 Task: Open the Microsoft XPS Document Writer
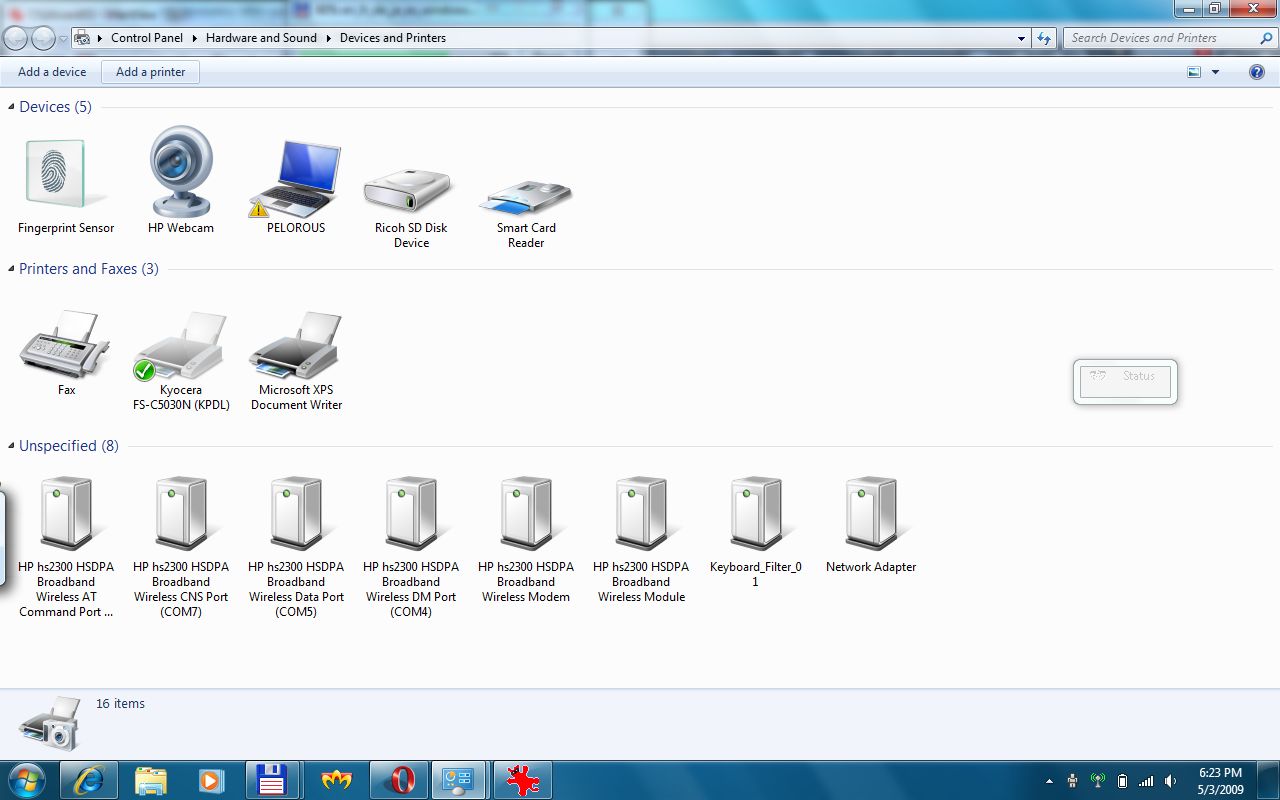tap(296, 345)
